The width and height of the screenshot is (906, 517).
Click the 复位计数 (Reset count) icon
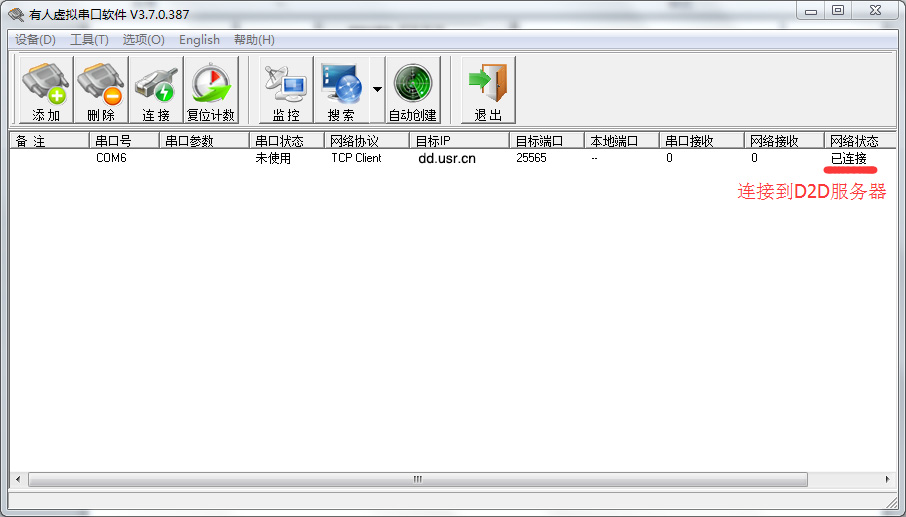click(x=211, y=90)
